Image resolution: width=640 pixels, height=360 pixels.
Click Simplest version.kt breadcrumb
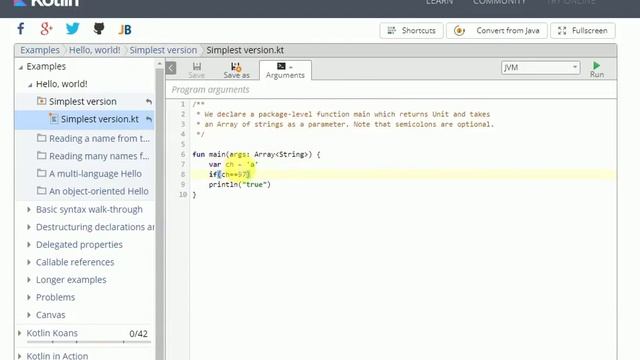coord(245,50)
